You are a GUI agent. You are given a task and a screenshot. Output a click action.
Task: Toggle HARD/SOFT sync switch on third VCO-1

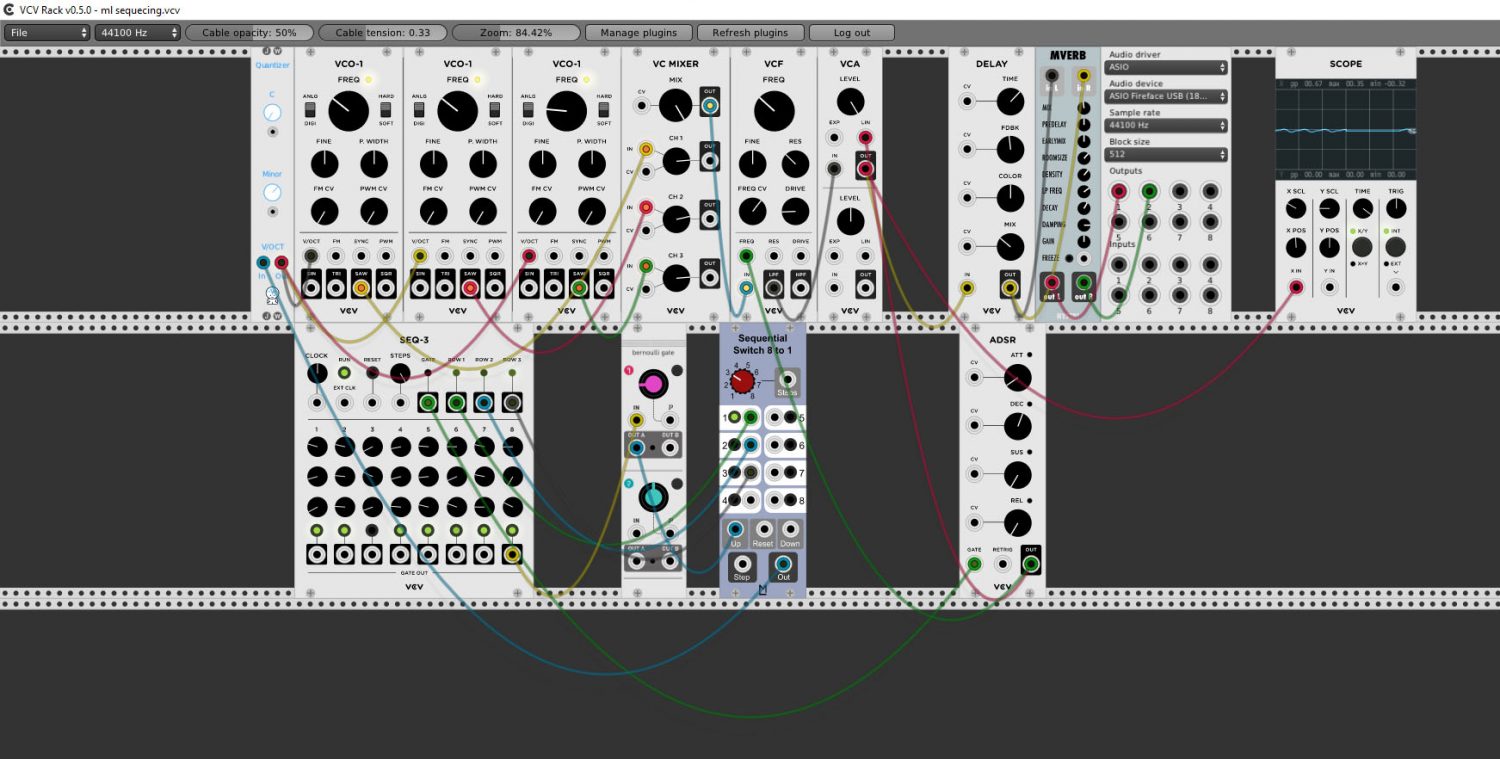pyautogui.click(x=603, y=109)
